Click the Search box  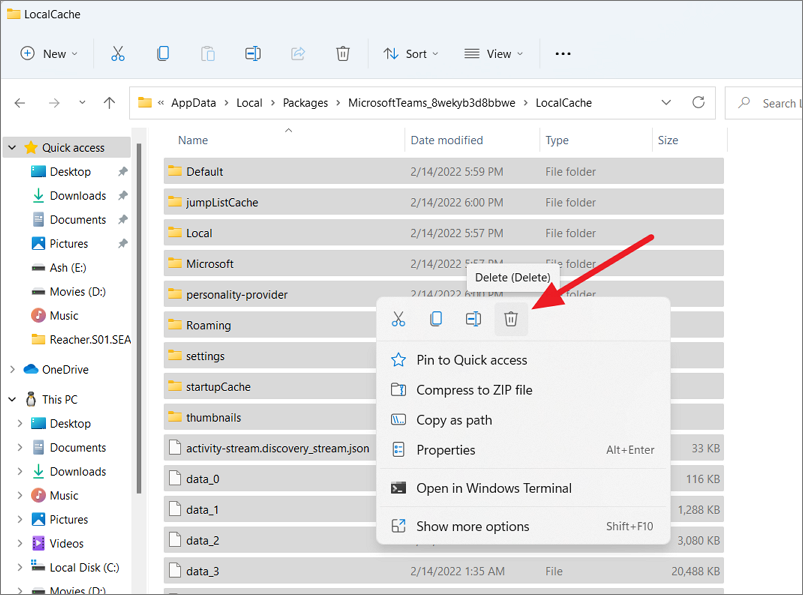[765, 103]
